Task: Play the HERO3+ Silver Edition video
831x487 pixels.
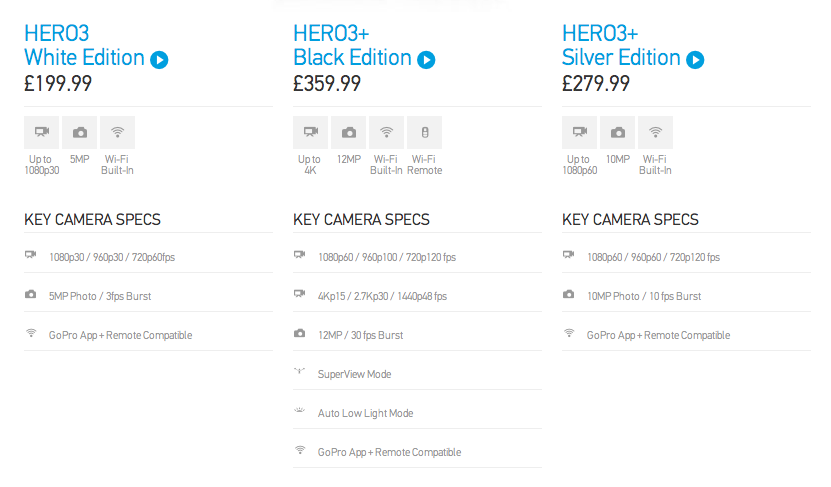Action: [695, 60]
